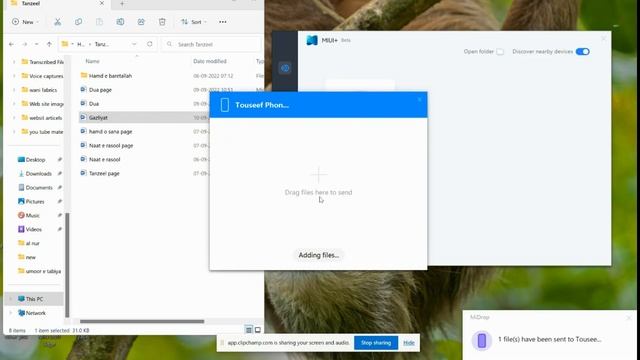640x360 pixels.
Task: Open Pictures in quick access
Action: (31, 201)
